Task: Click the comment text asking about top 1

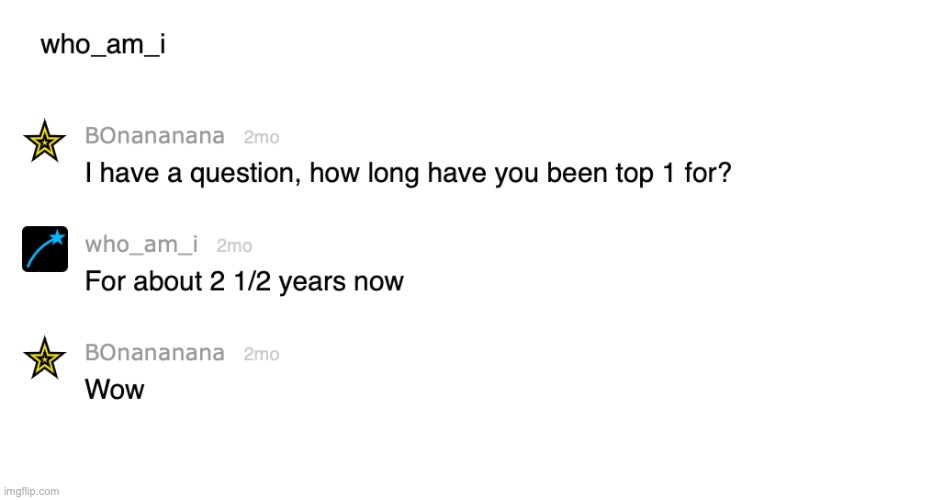Action: point(408,173)
